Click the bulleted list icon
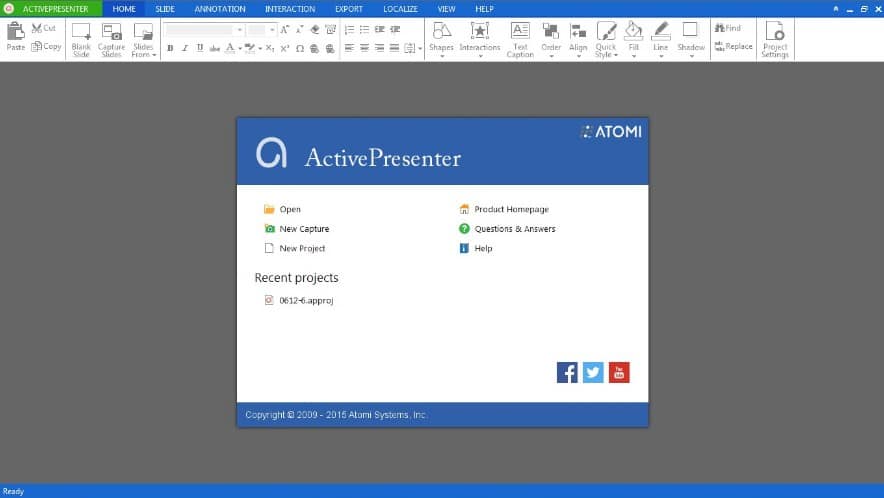This screenshot has width=884, height=498. pos(365,29)
